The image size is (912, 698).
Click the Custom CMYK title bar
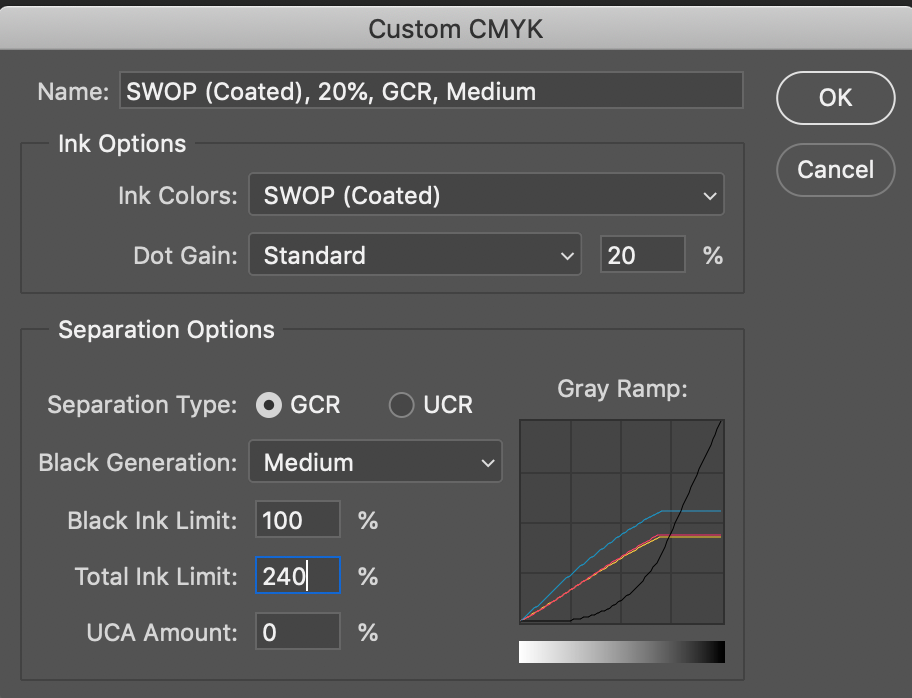456,29
